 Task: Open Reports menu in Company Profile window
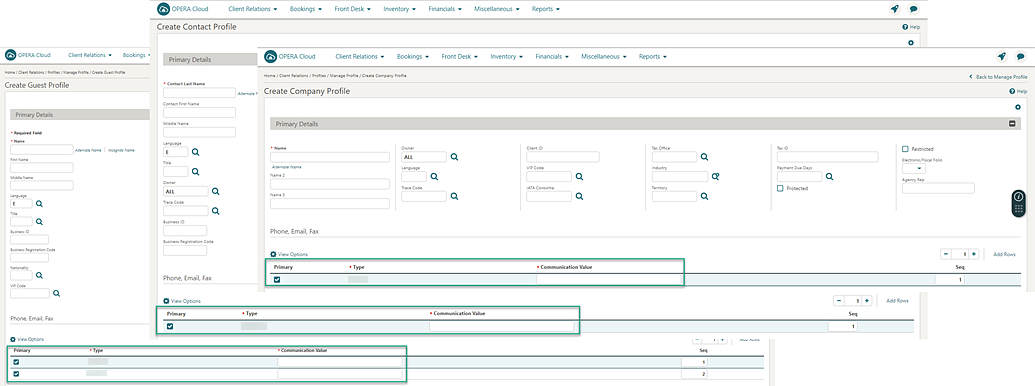coord(653,57)
